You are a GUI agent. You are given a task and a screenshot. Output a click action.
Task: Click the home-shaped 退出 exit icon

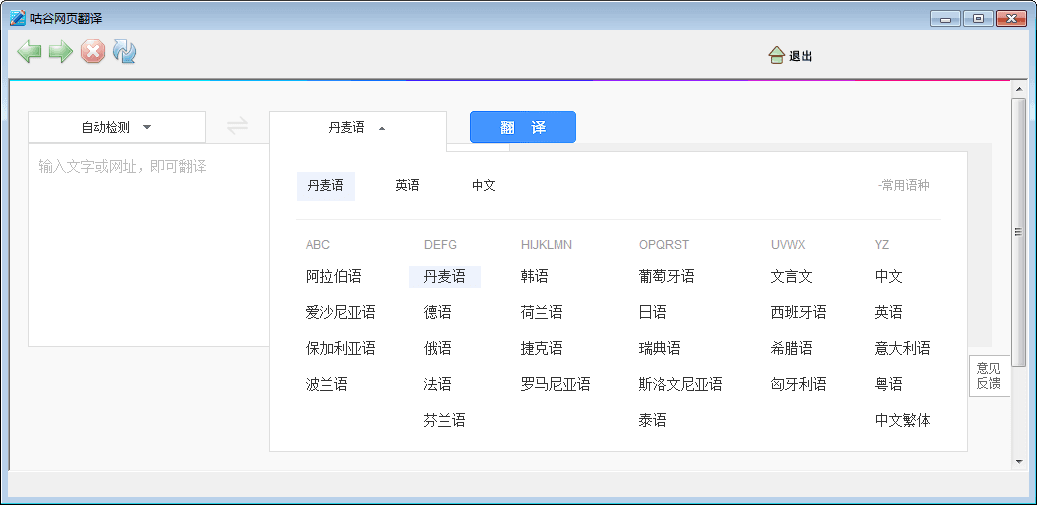pos(776,56)
